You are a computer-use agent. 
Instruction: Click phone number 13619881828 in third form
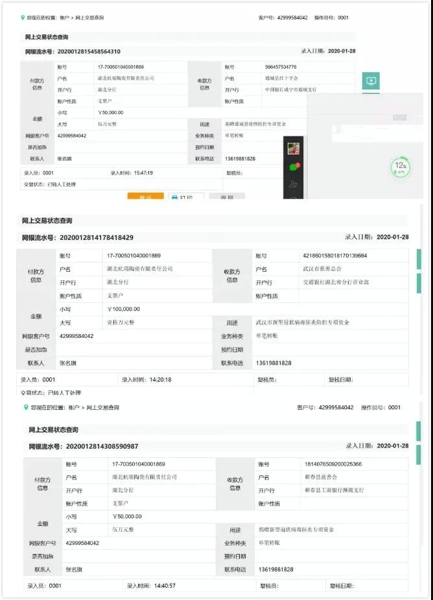(276, 570)
